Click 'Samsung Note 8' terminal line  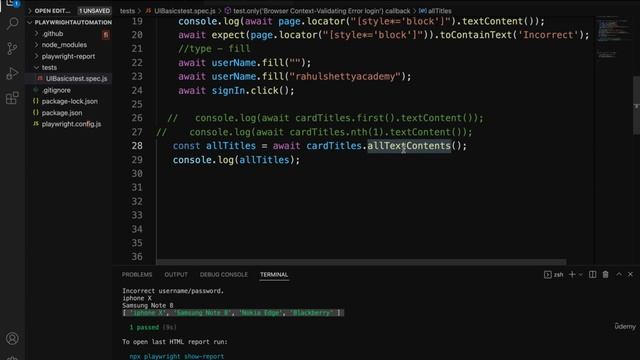click(148, 305)
